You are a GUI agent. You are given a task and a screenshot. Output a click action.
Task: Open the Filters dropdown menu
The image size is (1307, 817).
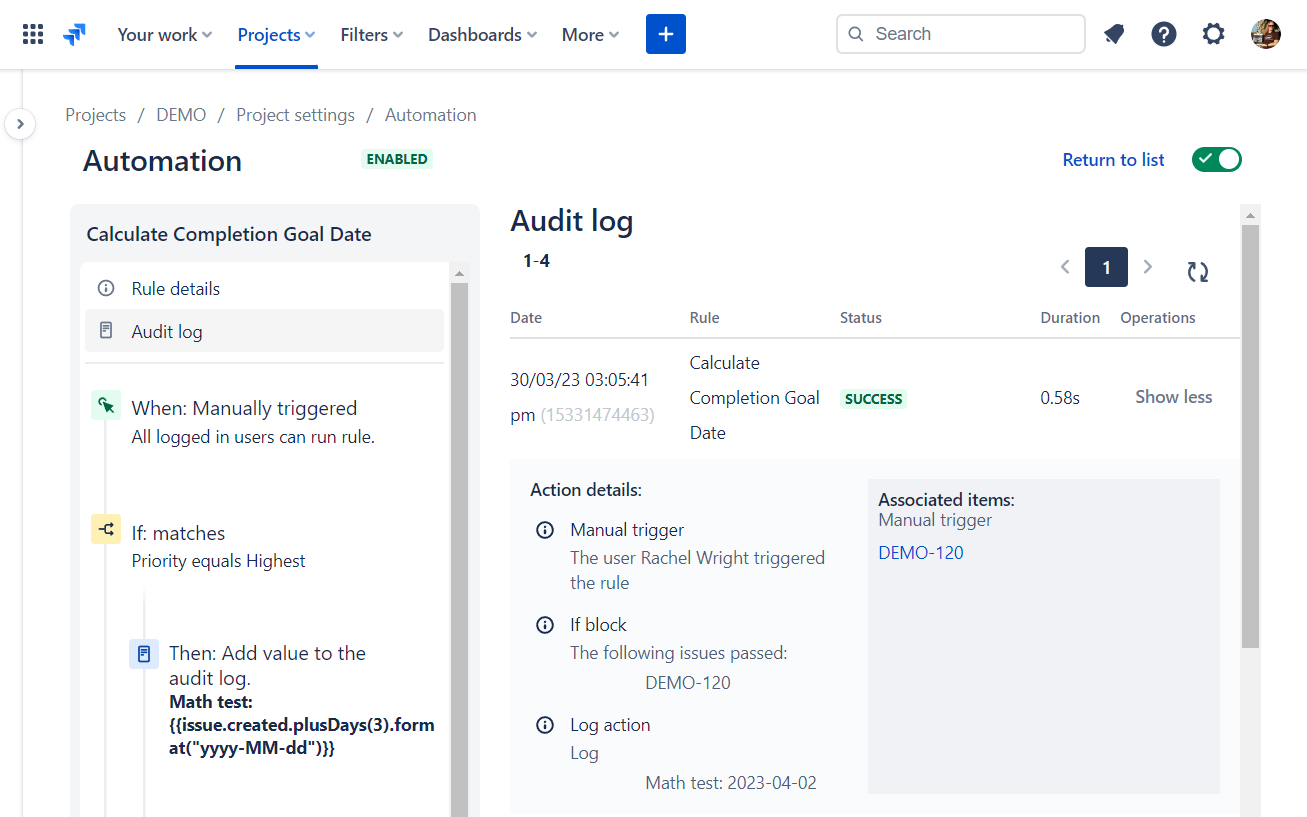(372, 34)
